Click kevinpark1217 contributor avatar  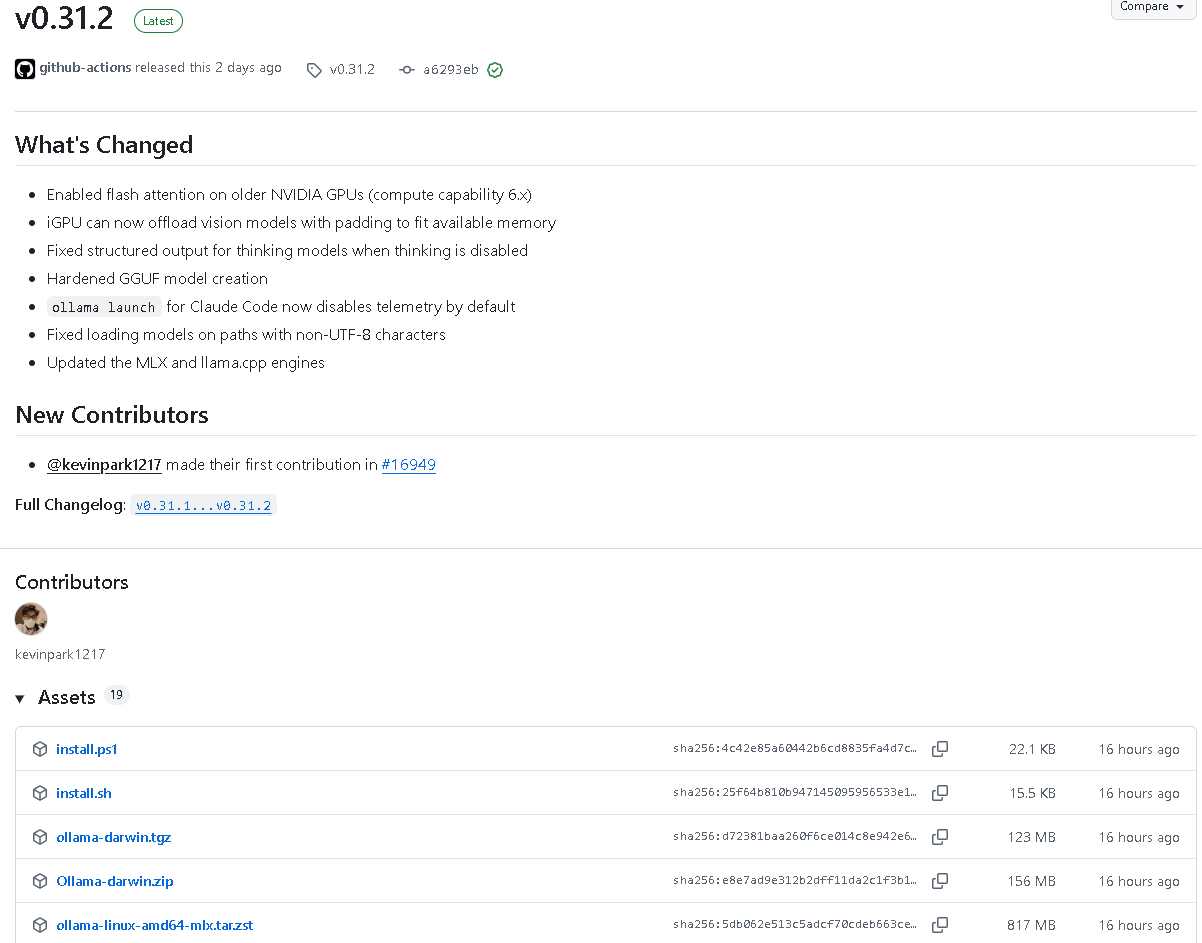click(31, 619)
